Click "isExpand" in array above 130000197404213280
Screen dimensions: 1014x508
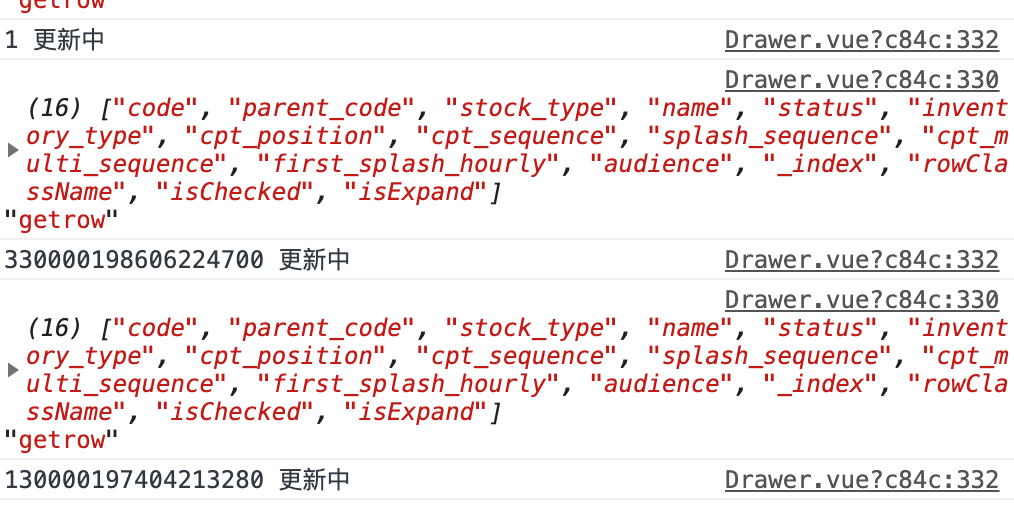pos(415,412)
